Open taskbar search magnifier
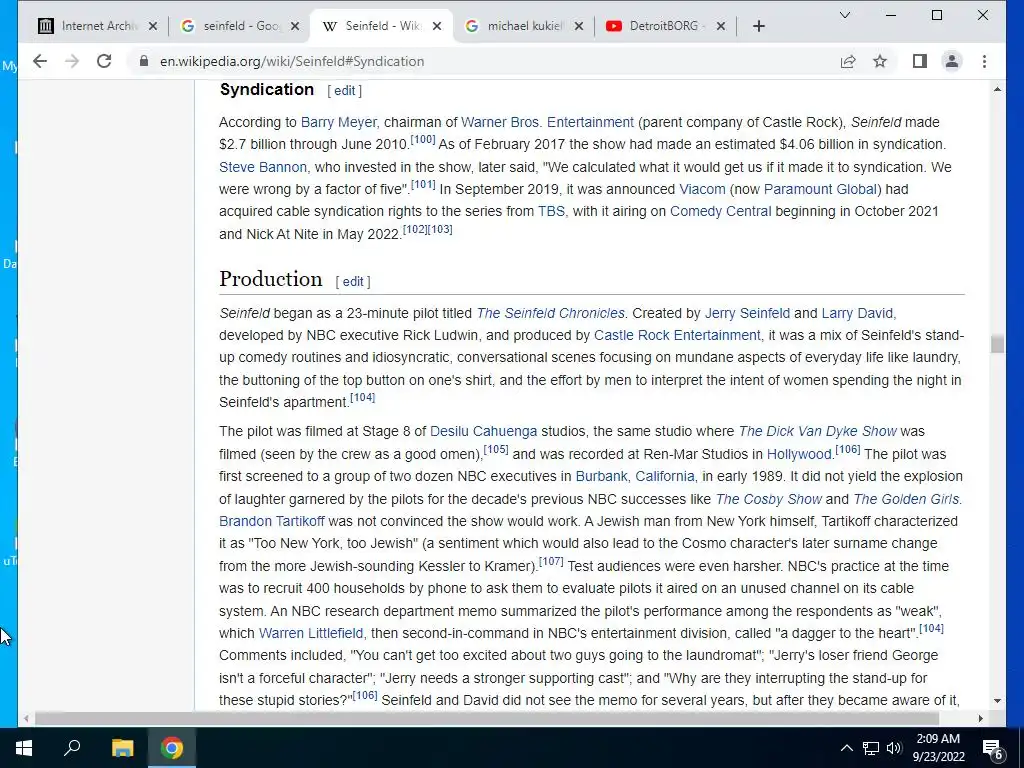This screenshot has height=768, width=1024. click(72, 748)
